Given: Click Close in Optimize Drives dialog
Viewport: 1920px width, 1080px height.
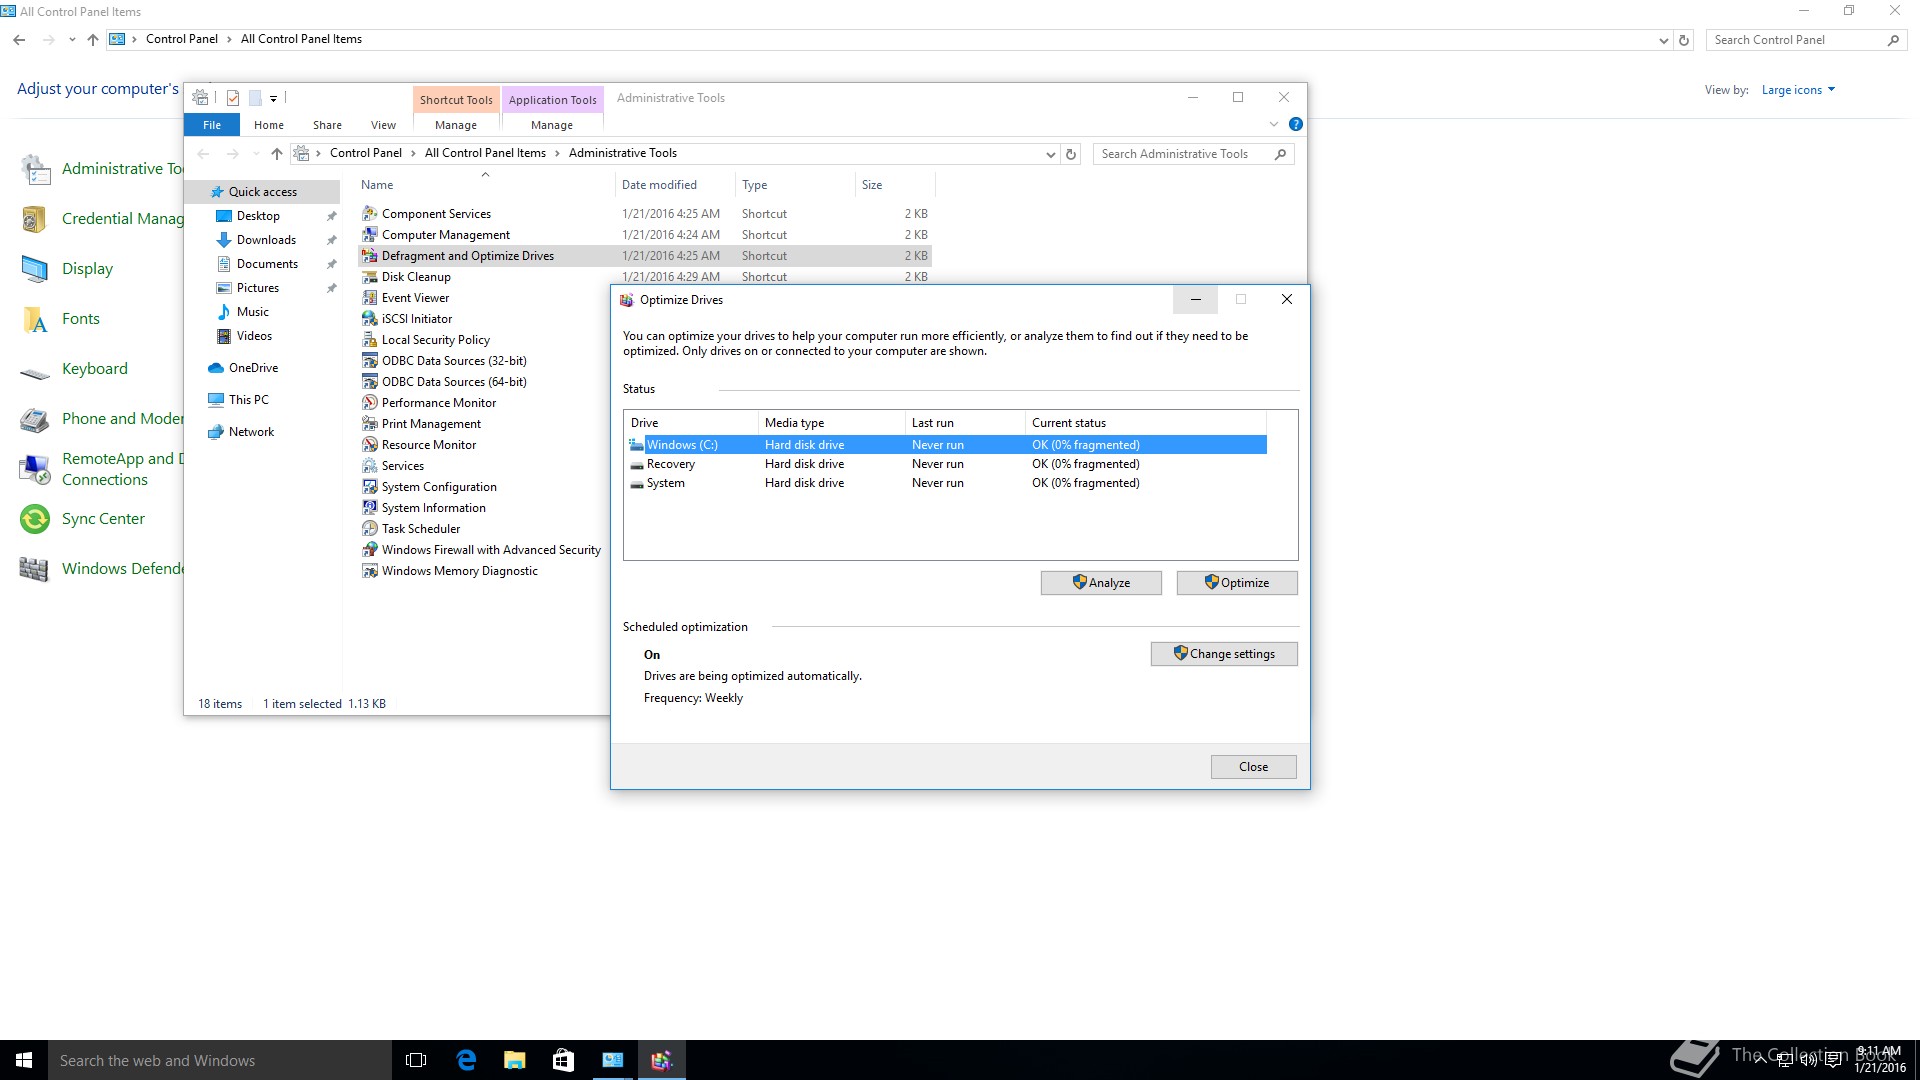Looking at the screenshot, I should (1254, 767).
